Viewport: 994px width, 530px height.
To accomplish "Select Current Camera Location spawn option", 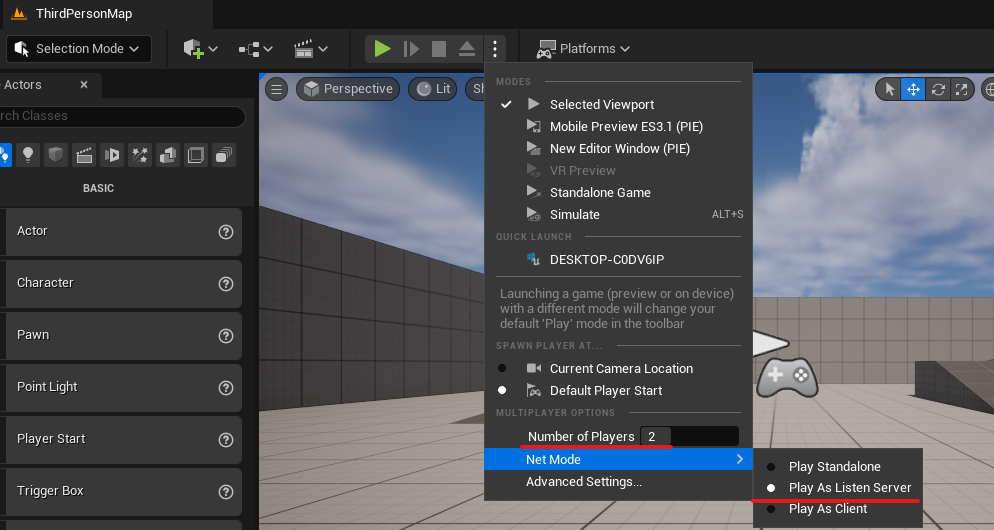I will pos(618,368).
